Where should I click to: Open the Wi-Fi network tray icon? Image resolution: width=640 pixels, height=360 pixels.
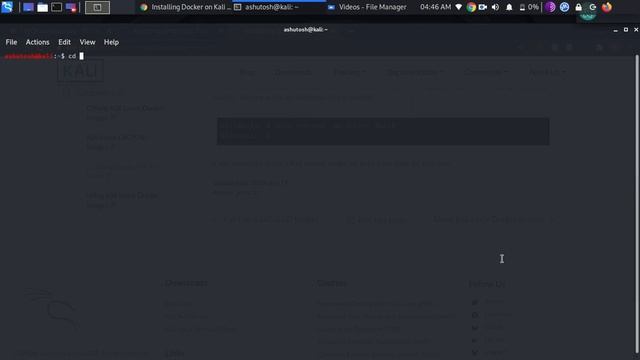(459, 7)
